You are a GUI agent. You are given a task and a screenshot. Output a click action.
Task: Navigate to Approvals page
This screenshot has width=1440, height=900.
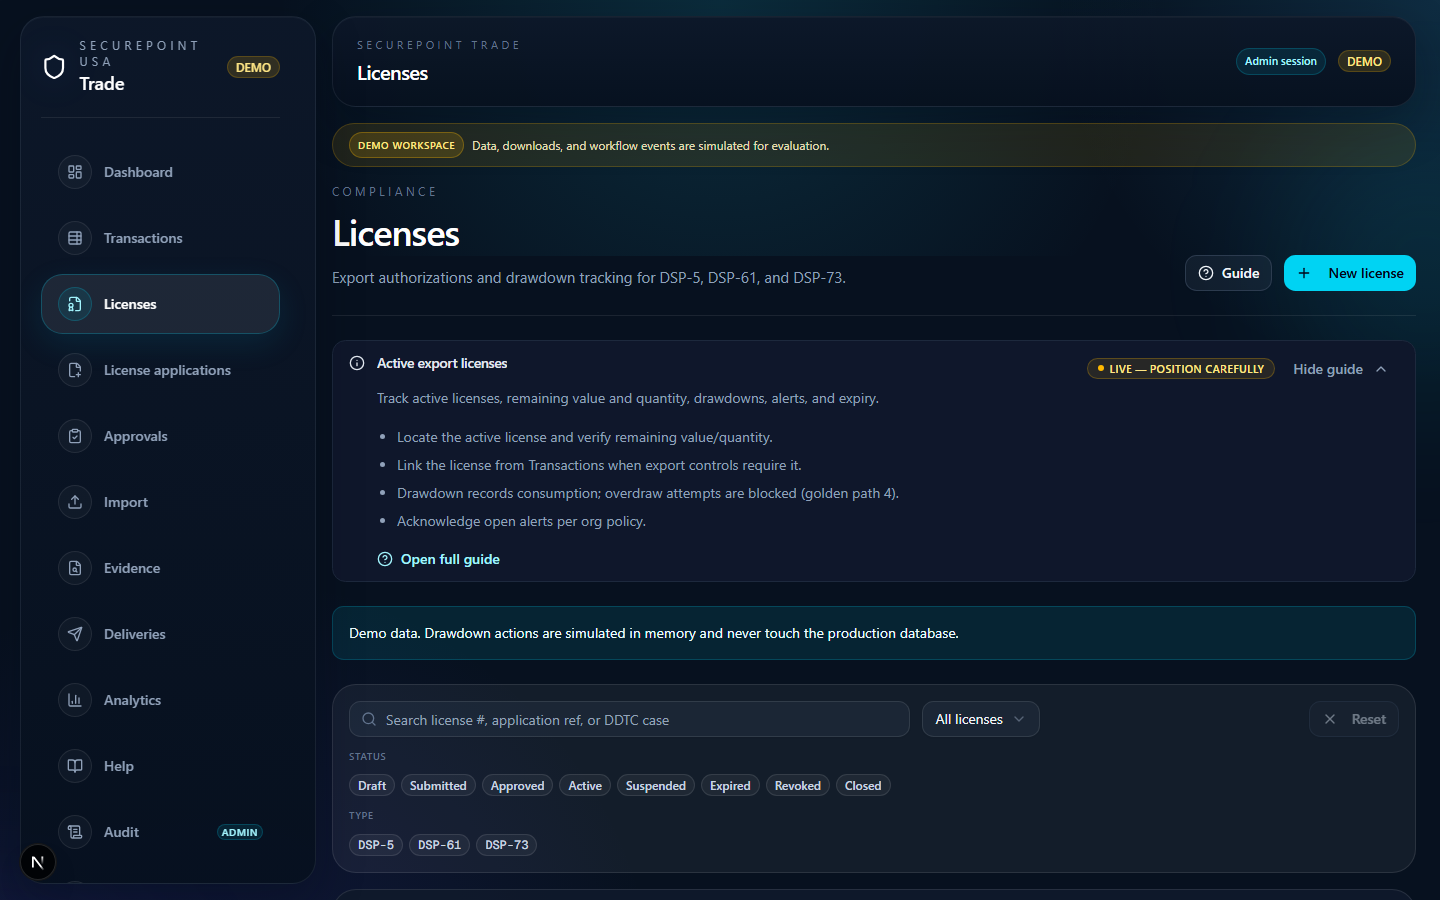pos(160,436)
